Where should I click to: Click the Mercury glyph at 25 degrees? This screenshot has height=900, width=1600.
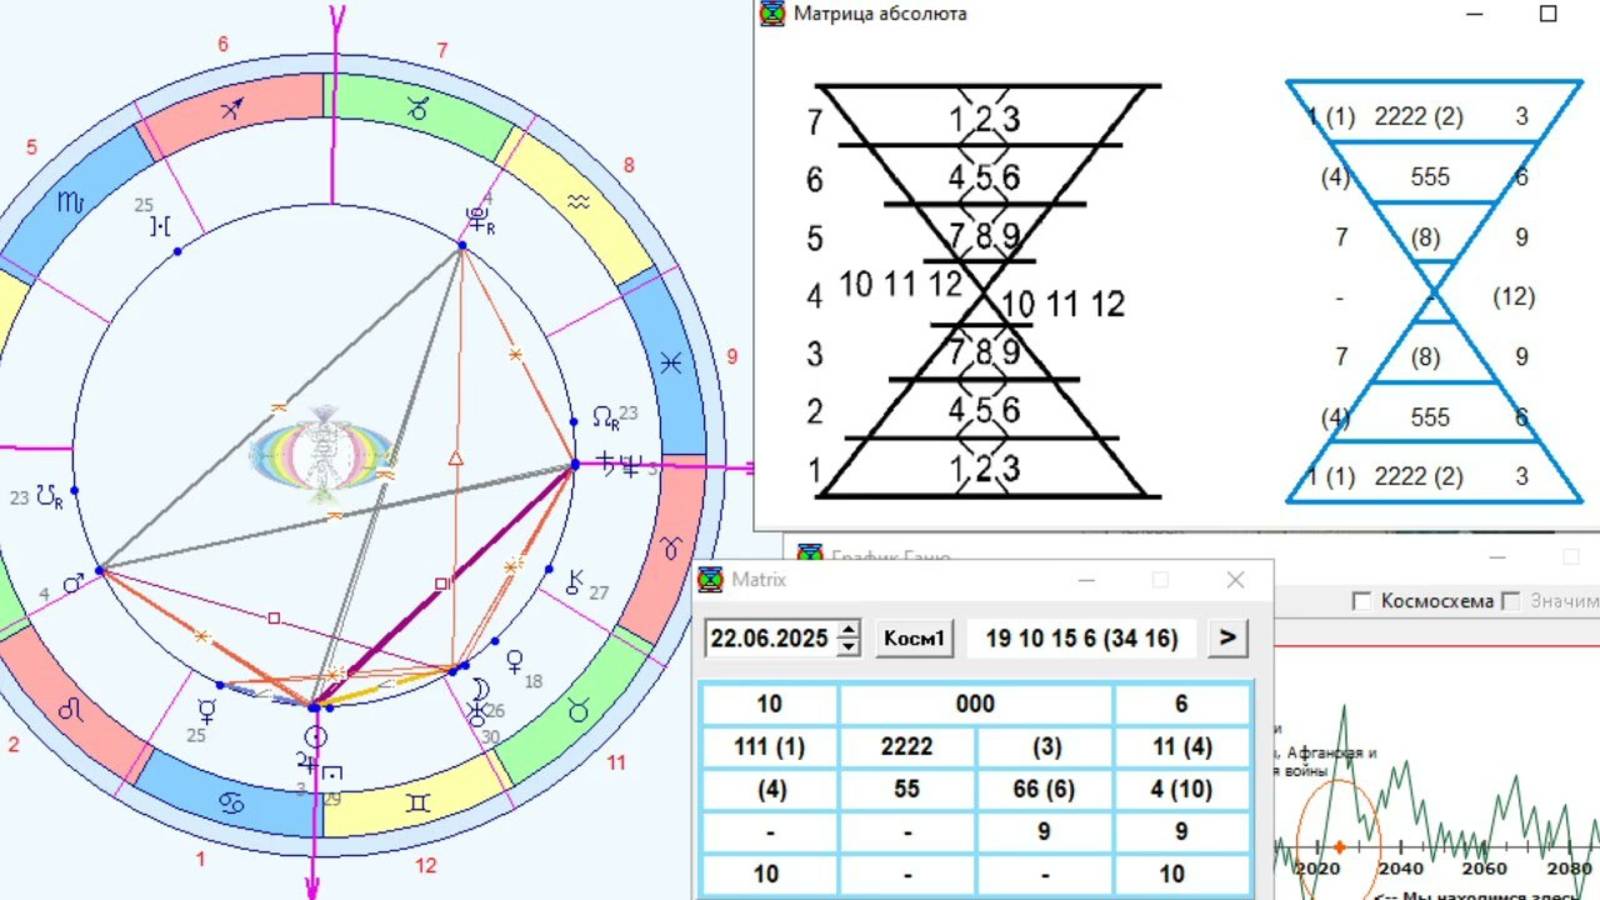(207, 711)
